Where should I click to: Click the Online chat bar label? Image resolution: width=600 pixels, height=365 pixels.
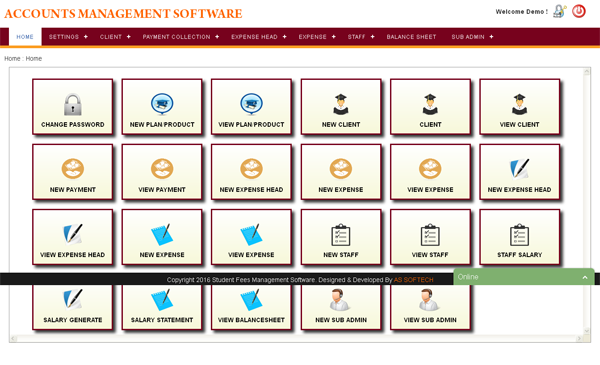pos(468,277)
